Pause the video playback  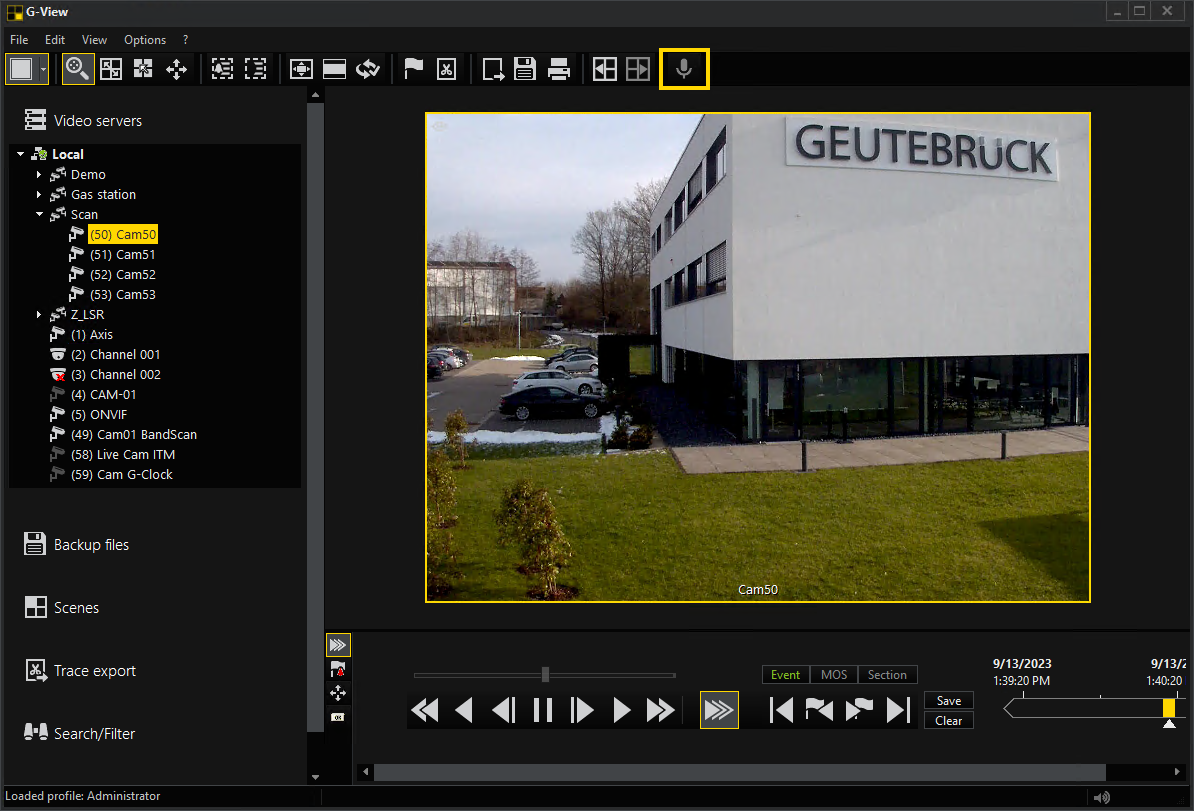click(x=543, y=710)
